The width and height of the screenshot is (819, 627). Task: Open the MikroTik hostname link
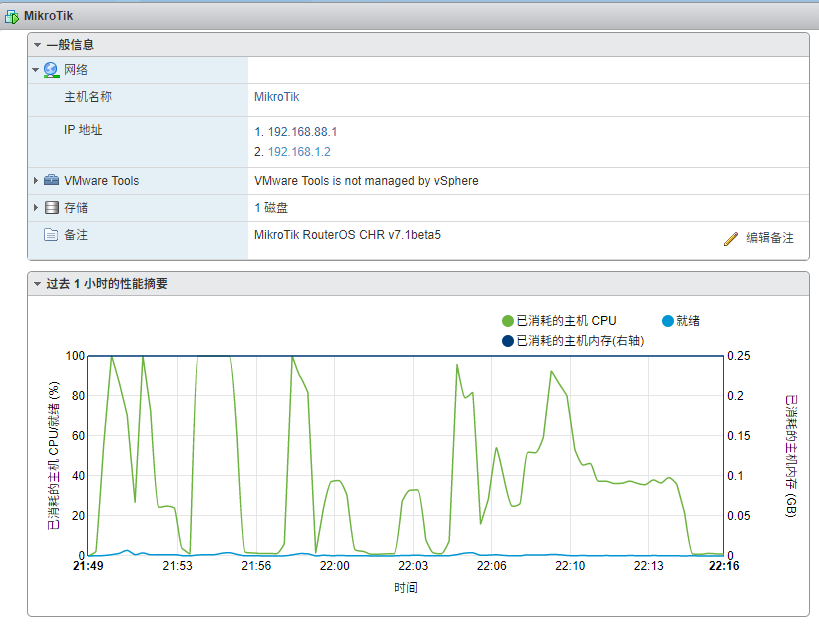pyautogui.click(x=277, y=97)
